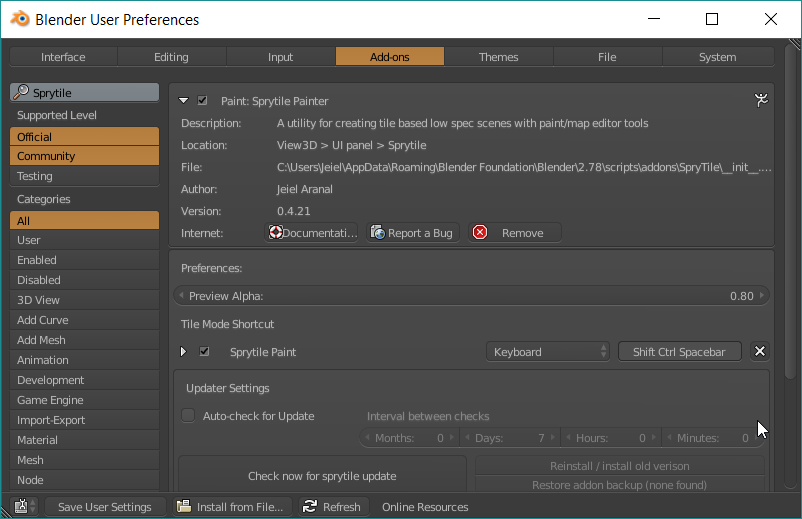Image resolution: width=802 pixels, height=519 pixels.
Task: Increase Preview Alpha with right arrow
Action: click(x=762, y=296)
